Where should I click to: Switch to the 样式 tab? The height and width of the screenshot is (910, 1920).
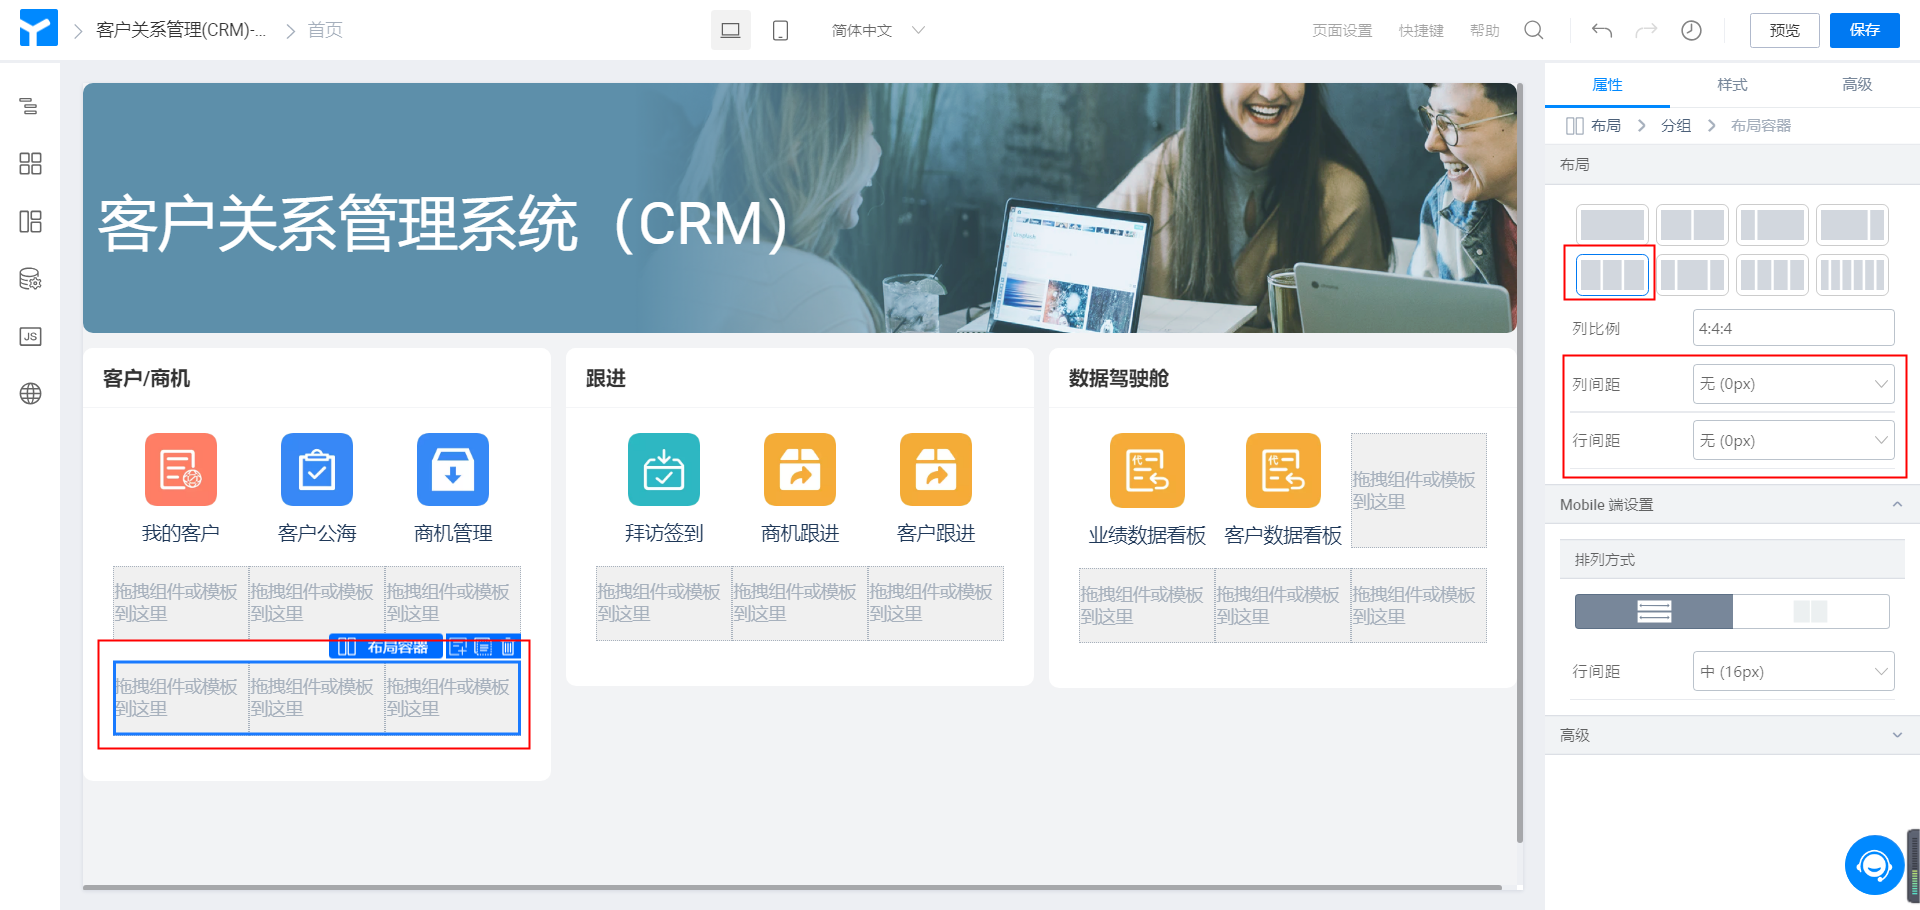(1732, 85)
